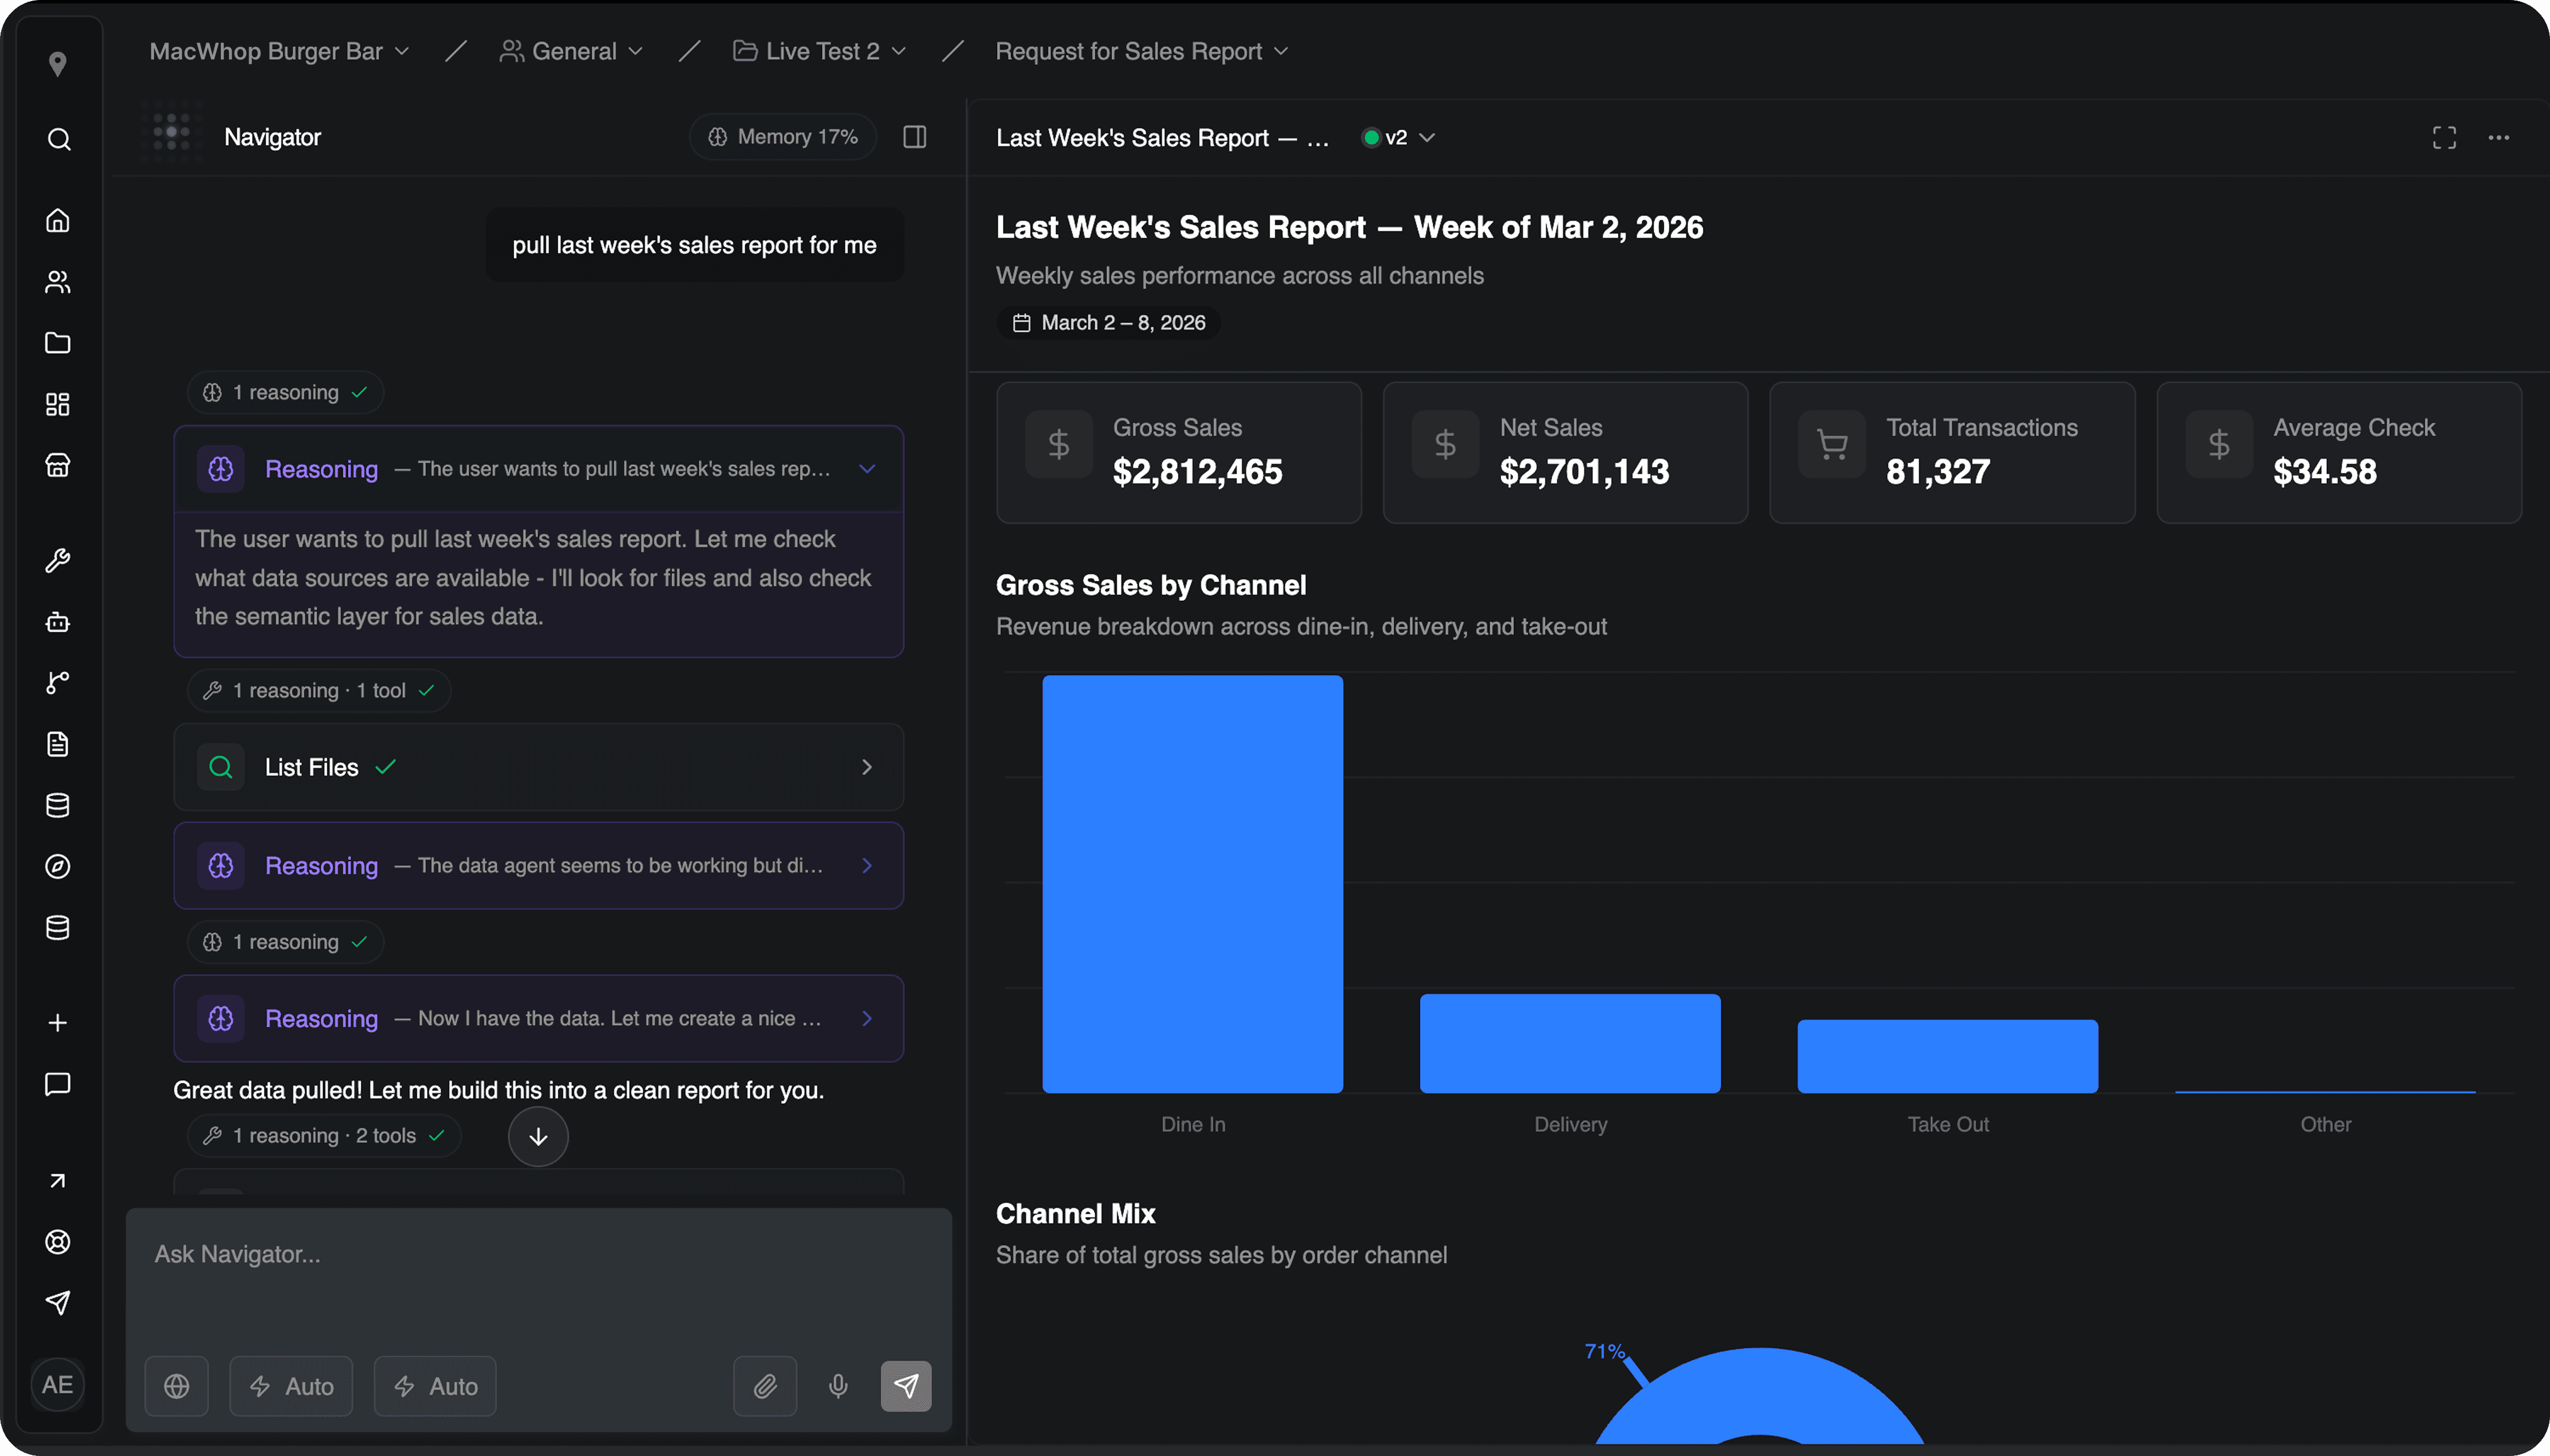Toggle the second Auto mode button
Viewport: 2550px width, 1456px height.
pyautogui.click(x=435, y=1385)
